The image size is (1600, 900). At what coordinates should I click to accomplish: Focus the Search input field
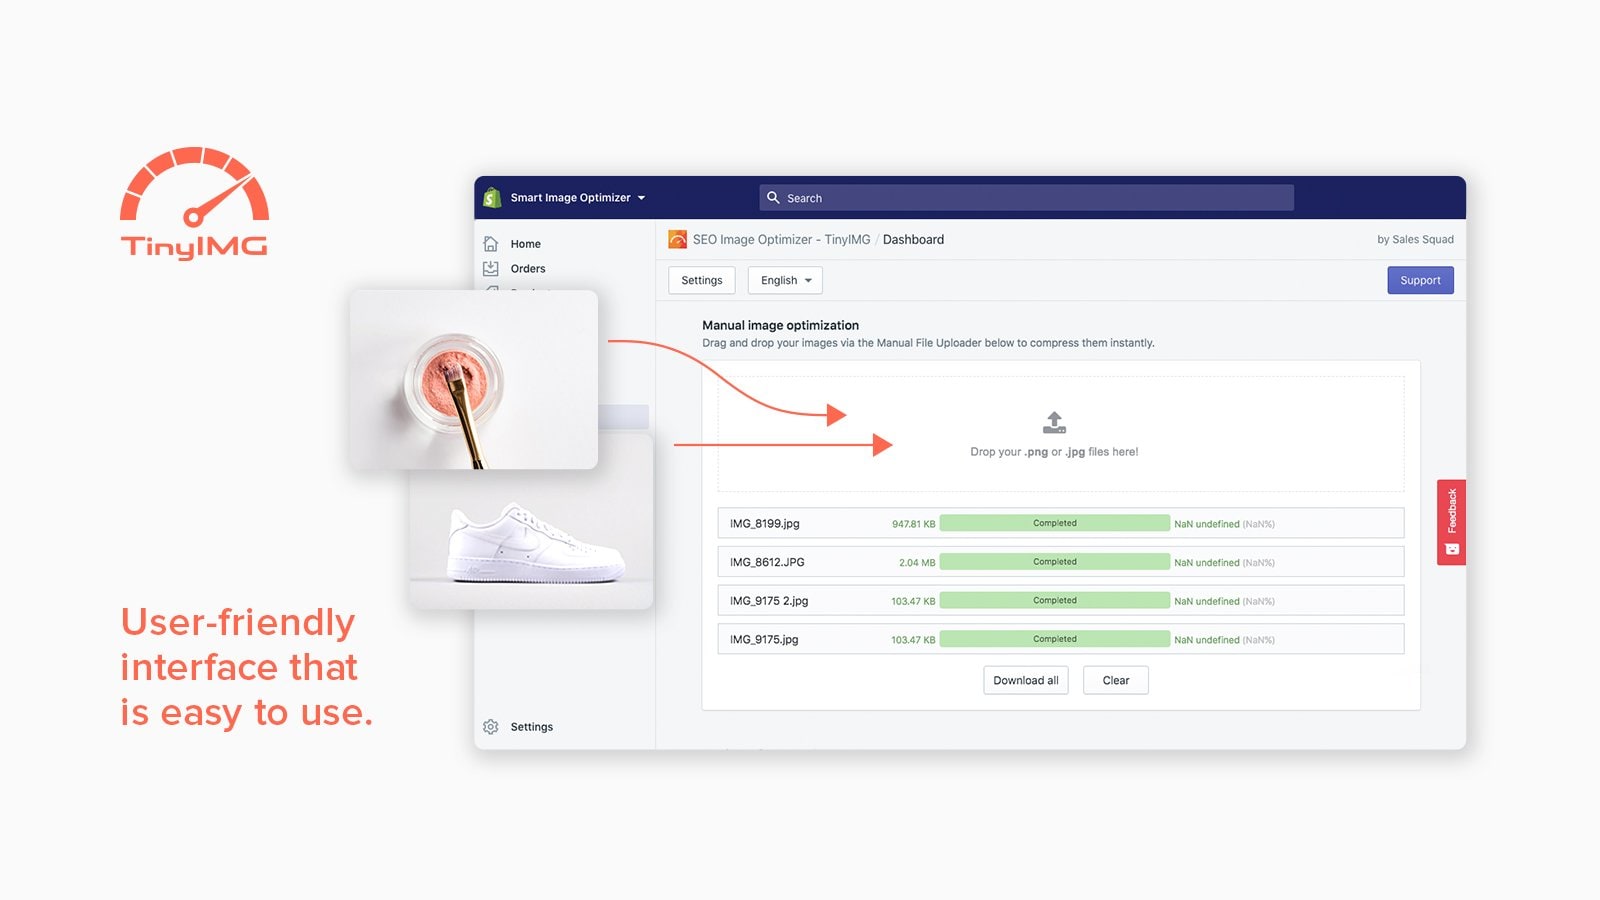pyautogui.click(x=1026, y=198)
